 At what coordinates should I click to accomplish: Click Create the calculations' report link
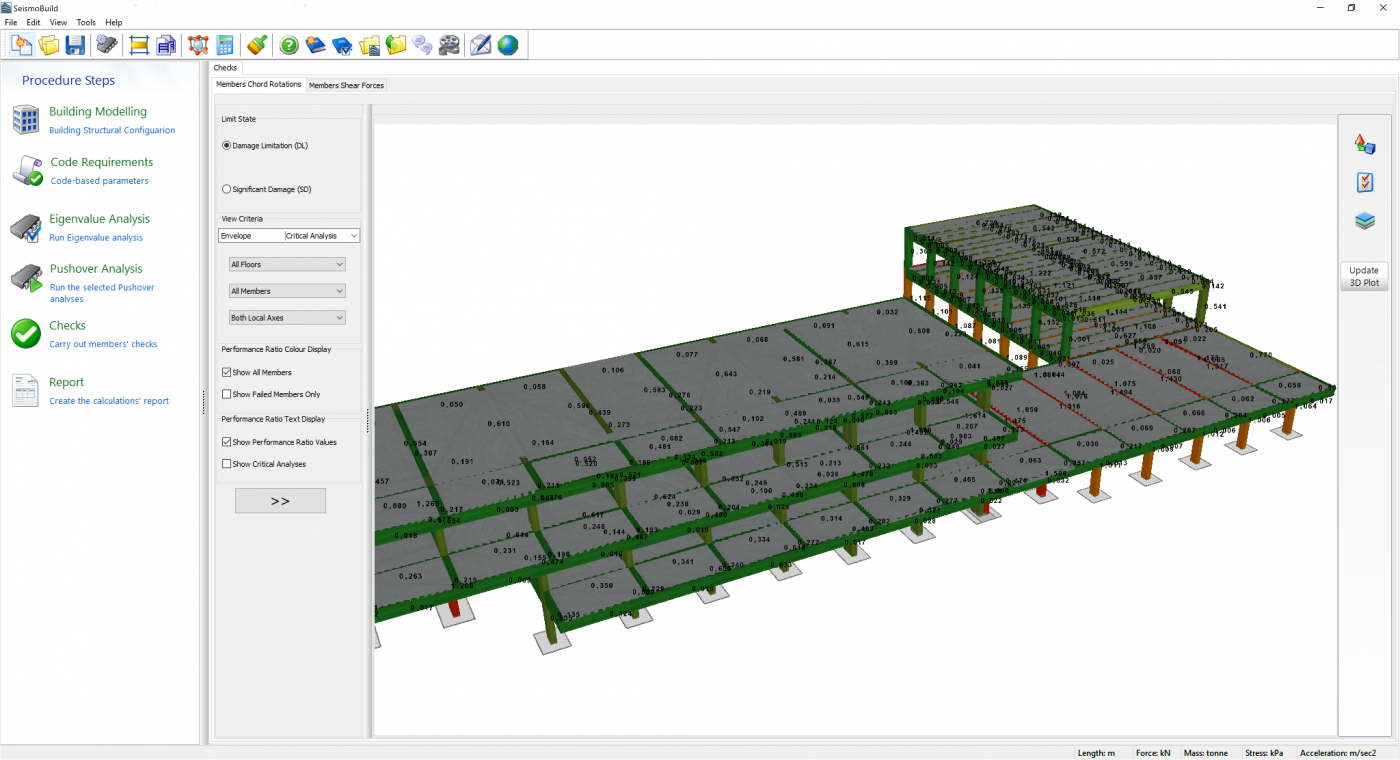click(109, 401)
